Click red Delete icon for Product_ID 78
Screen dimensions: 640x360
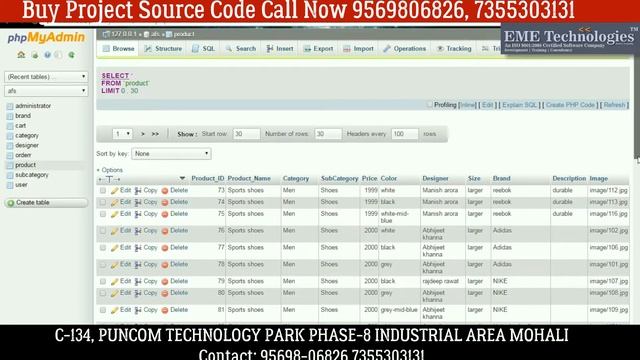(x=165, y=264)
